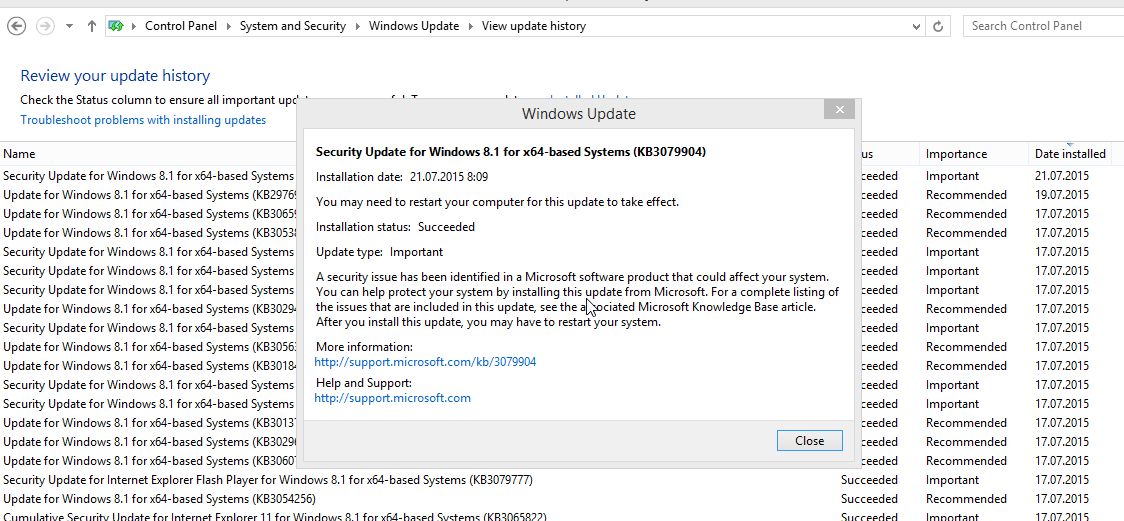Focus the Search Control Panel field
The height and width of the screenshot is (521, 1124).
point(1042,27)
